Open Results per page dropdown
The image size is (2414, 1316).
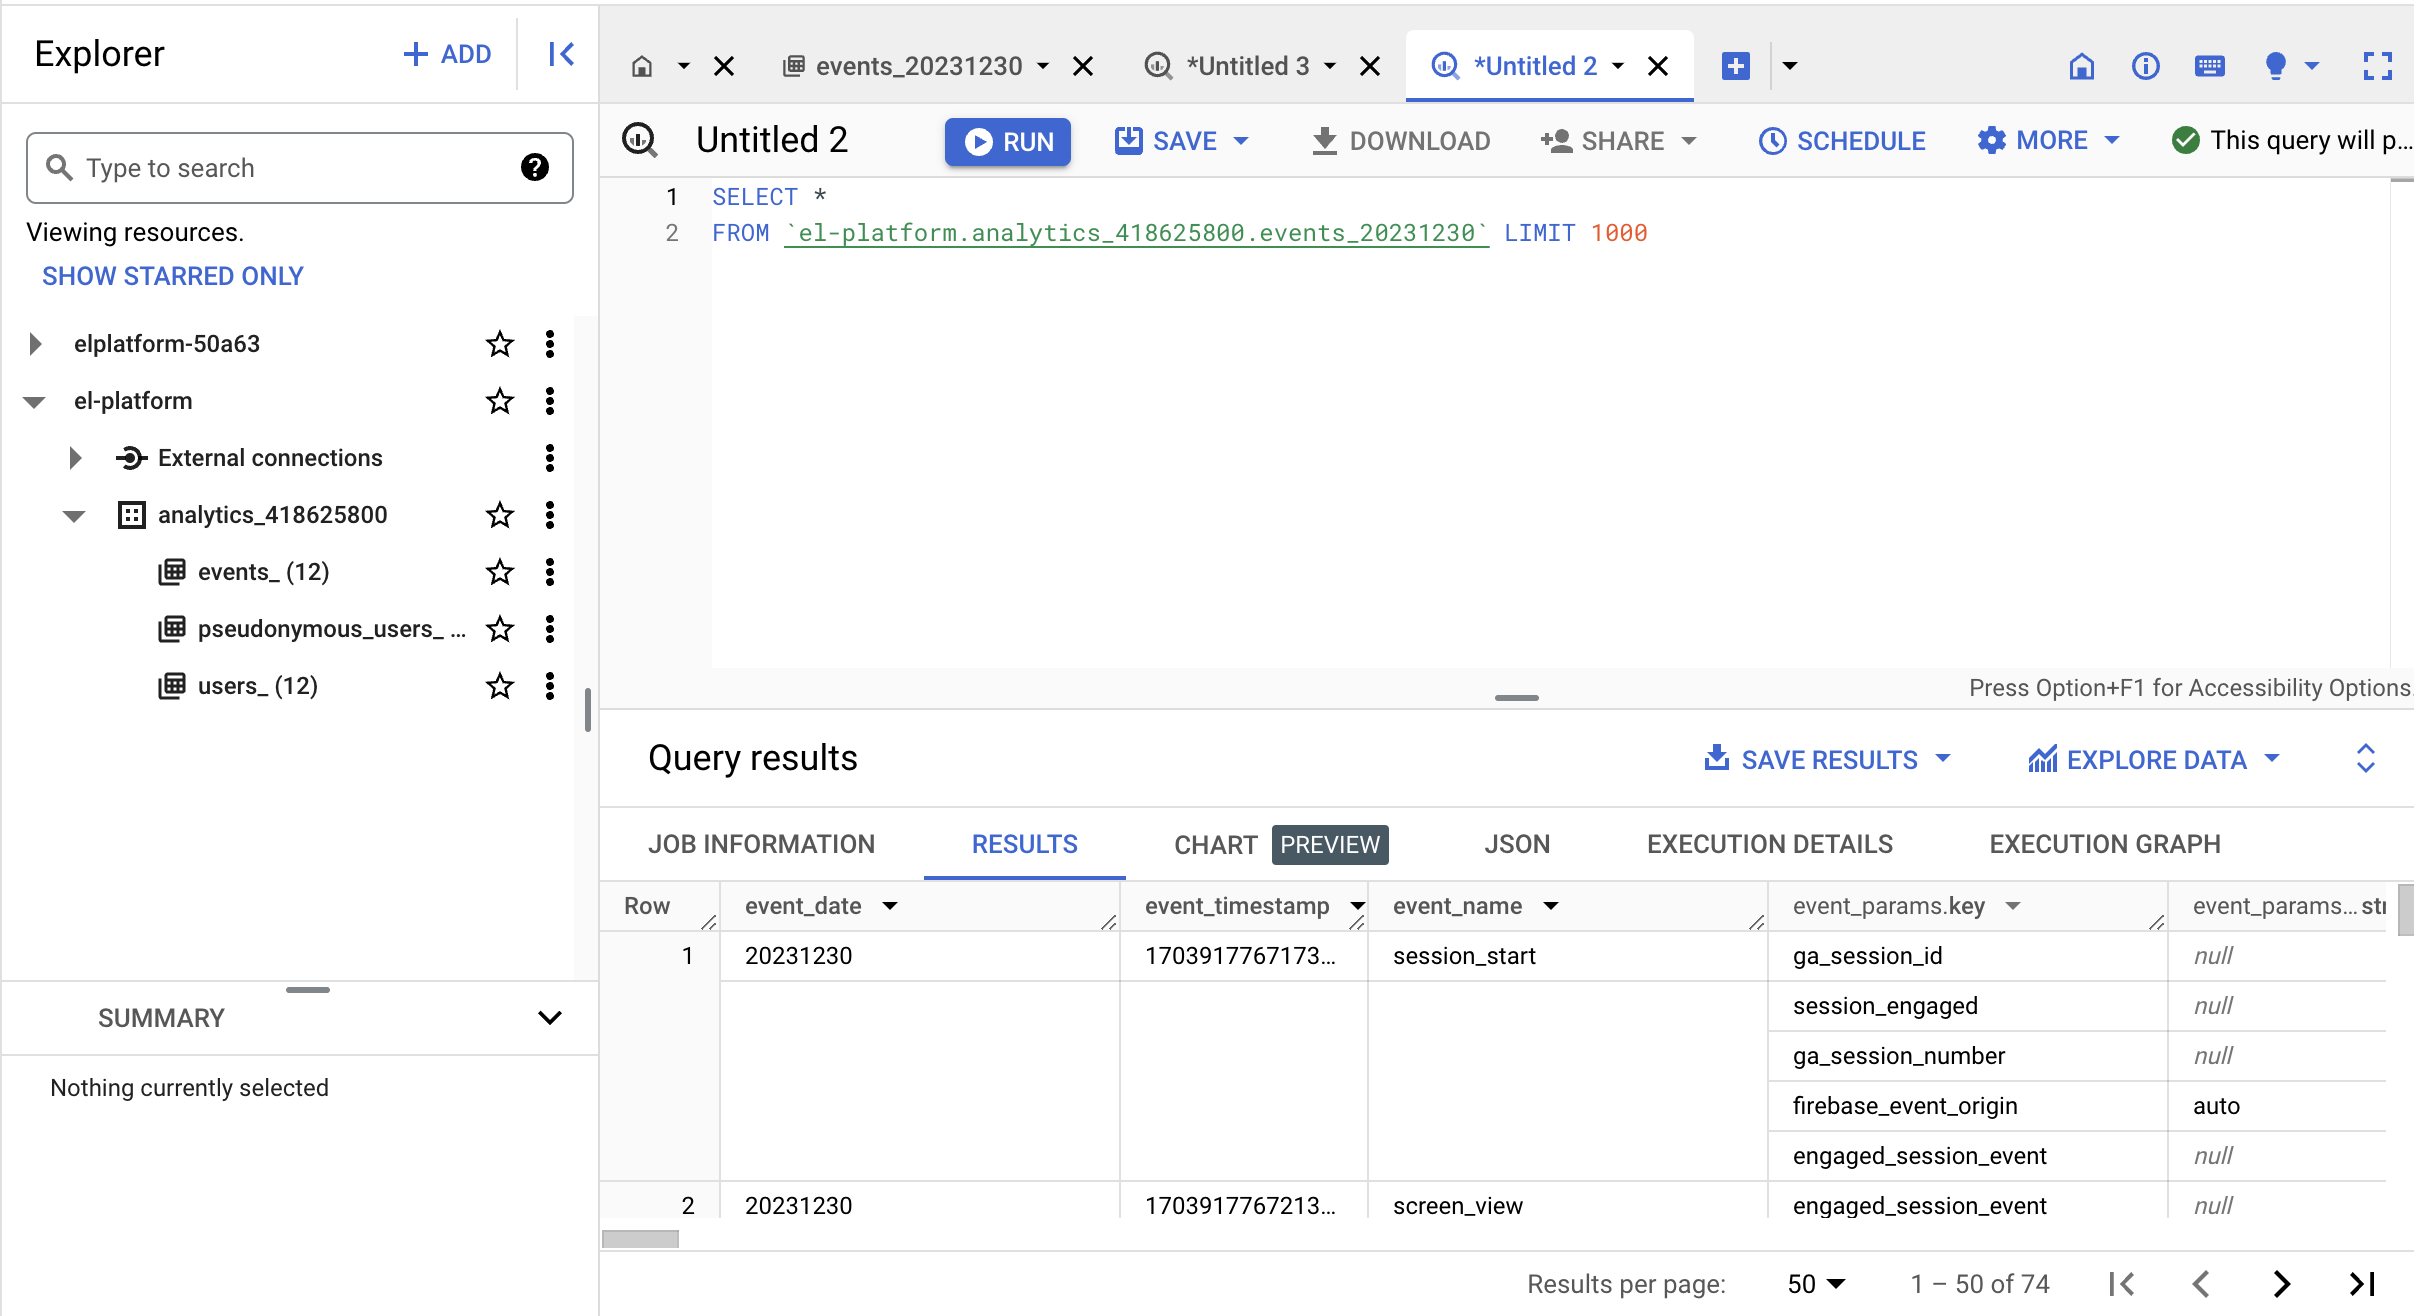coord(1815,1283)
